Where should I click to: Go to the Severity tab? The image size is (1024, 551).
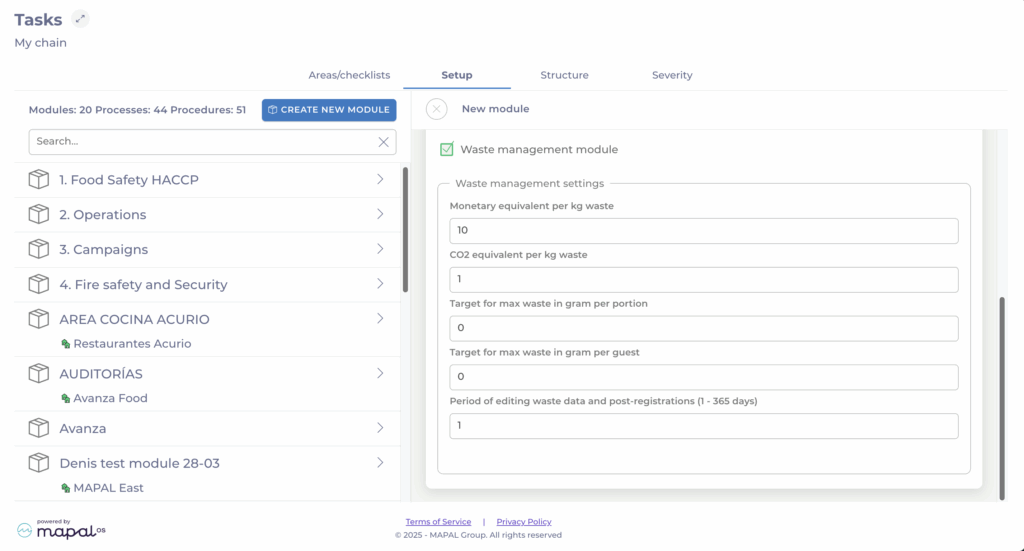pyautogui.click(x=672, y=75)
